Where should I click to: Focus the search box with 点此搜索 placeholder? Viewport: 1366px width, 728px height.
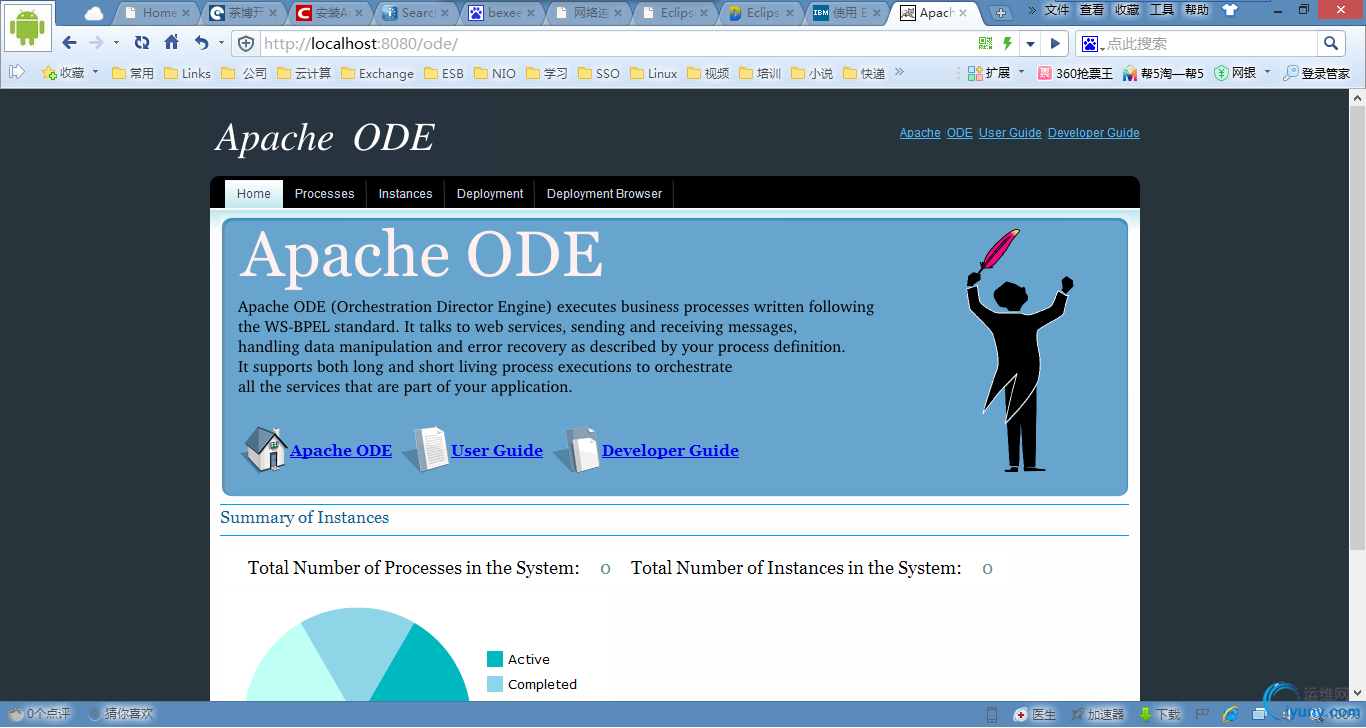pos(1211,44)
